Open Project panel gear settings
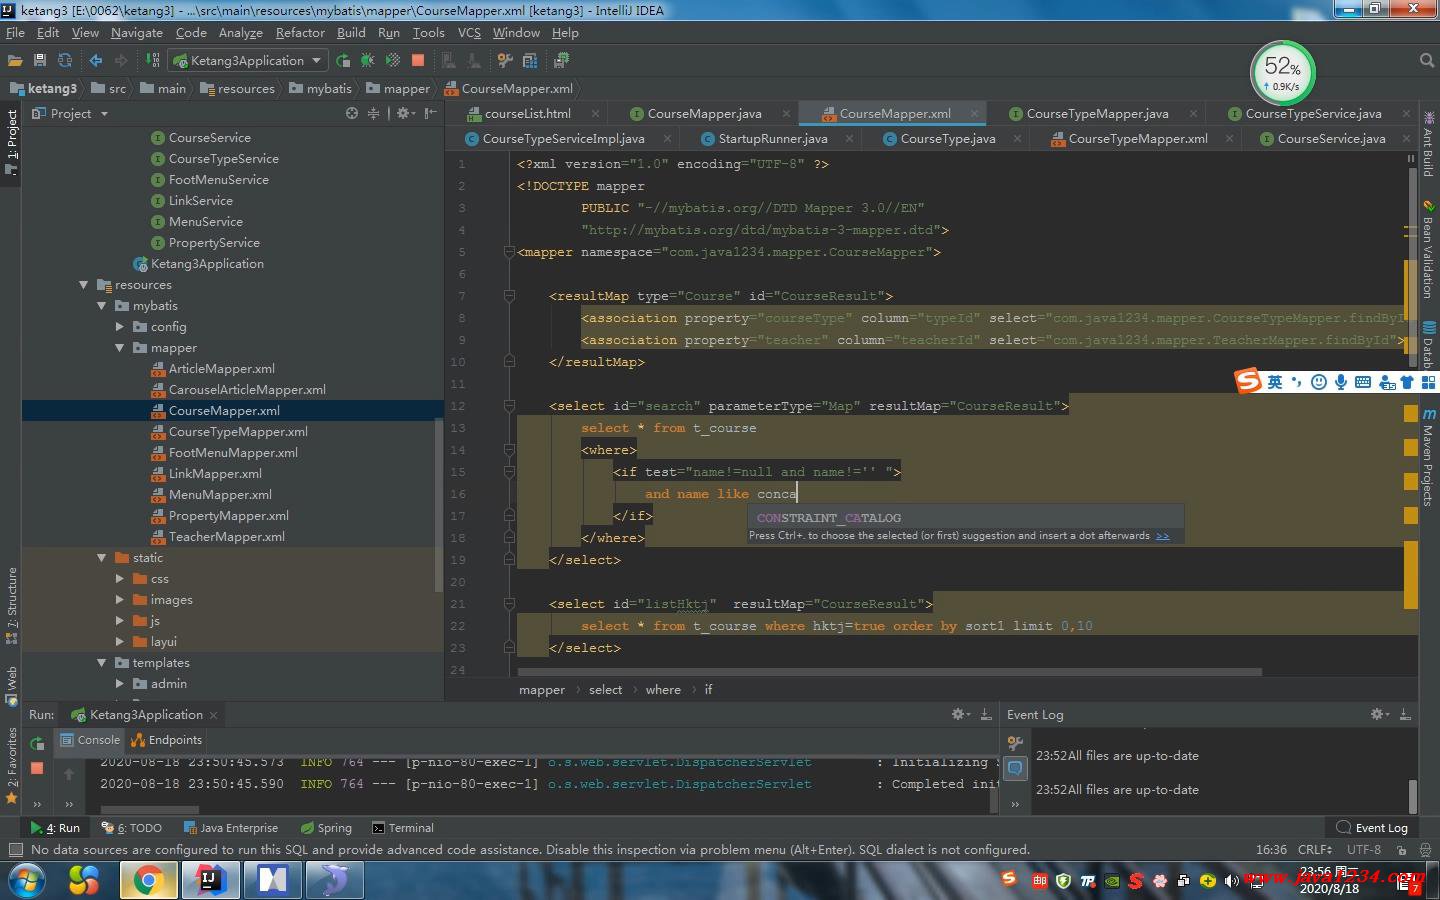 click(405, 113)
